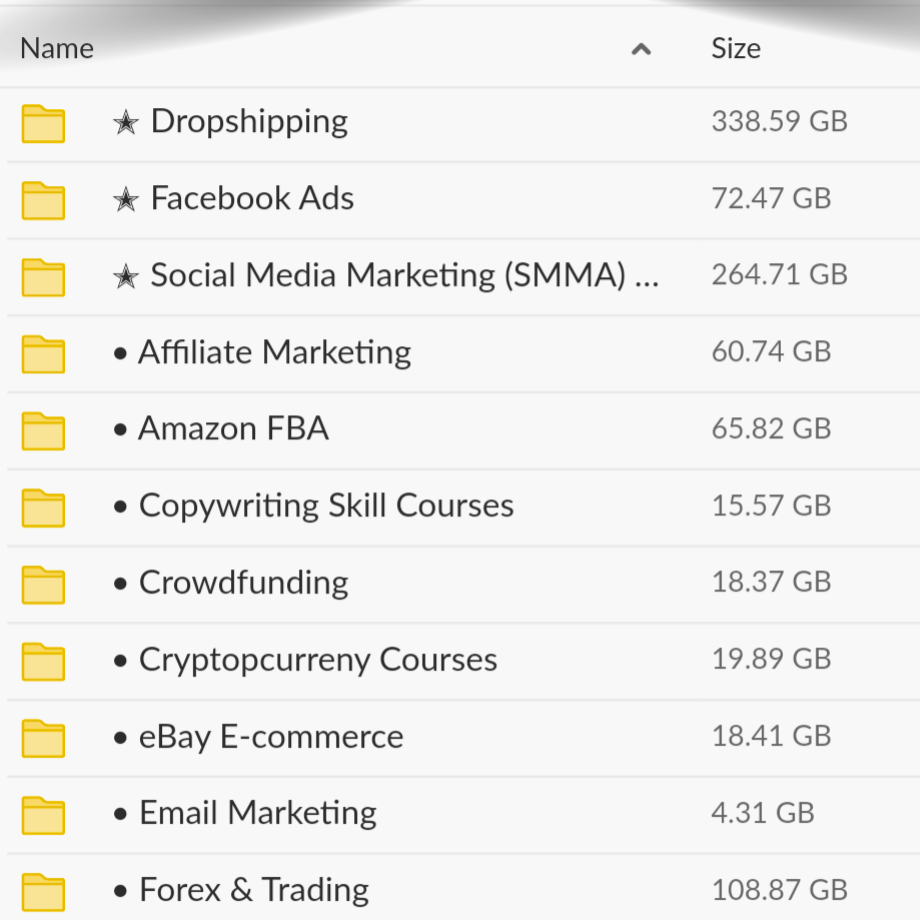Click the Crowdfunding folder icon
Viewport: 920px width, 920px height.
tap(43, 584)
